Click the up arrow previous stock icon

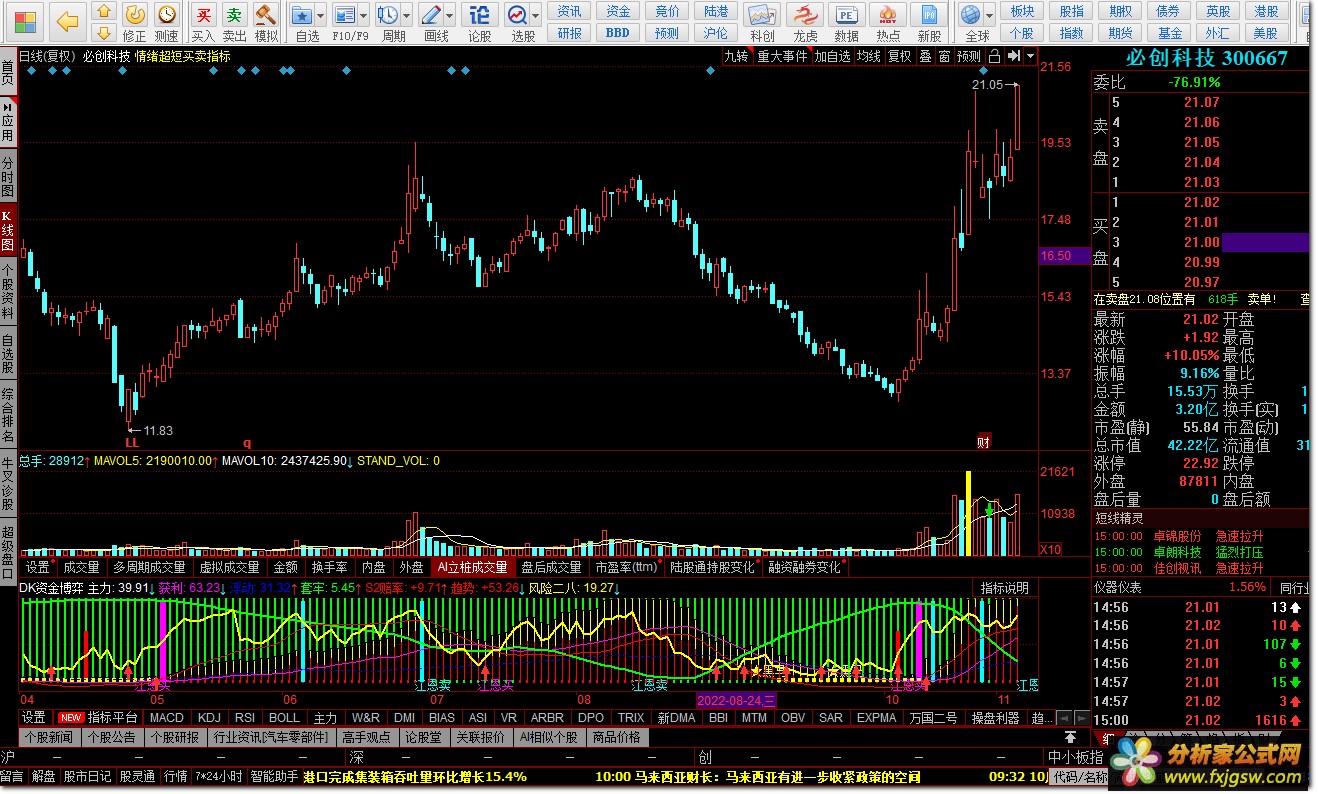pos(102,11)
